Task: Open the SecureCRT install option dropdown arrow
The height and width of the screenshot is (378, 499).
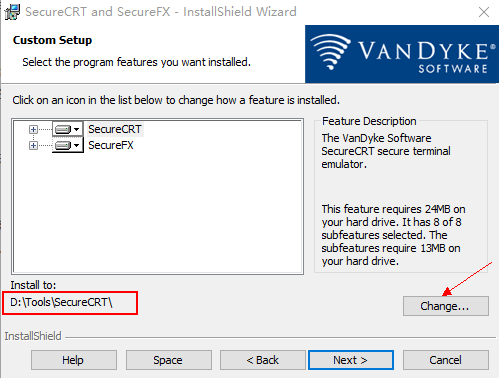Action: (77, 129)
